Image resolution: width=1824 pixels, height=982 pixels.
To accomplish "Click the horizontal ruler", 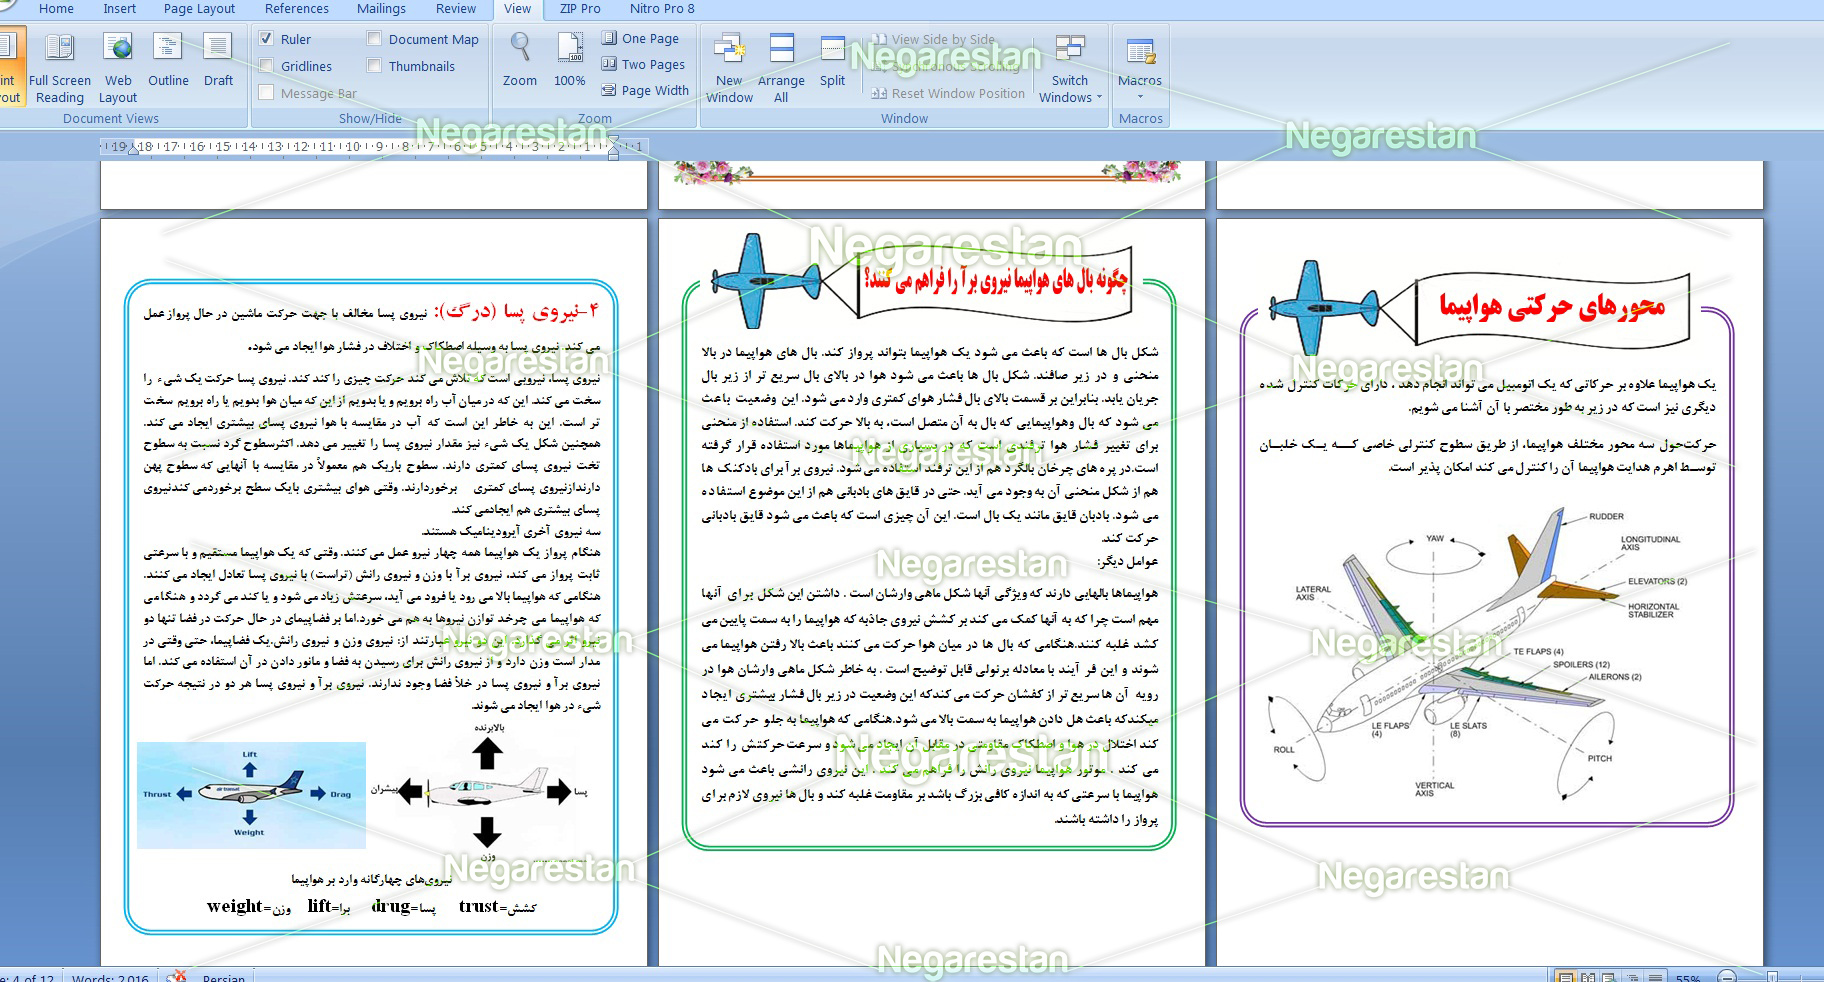I will pos(375,147).
